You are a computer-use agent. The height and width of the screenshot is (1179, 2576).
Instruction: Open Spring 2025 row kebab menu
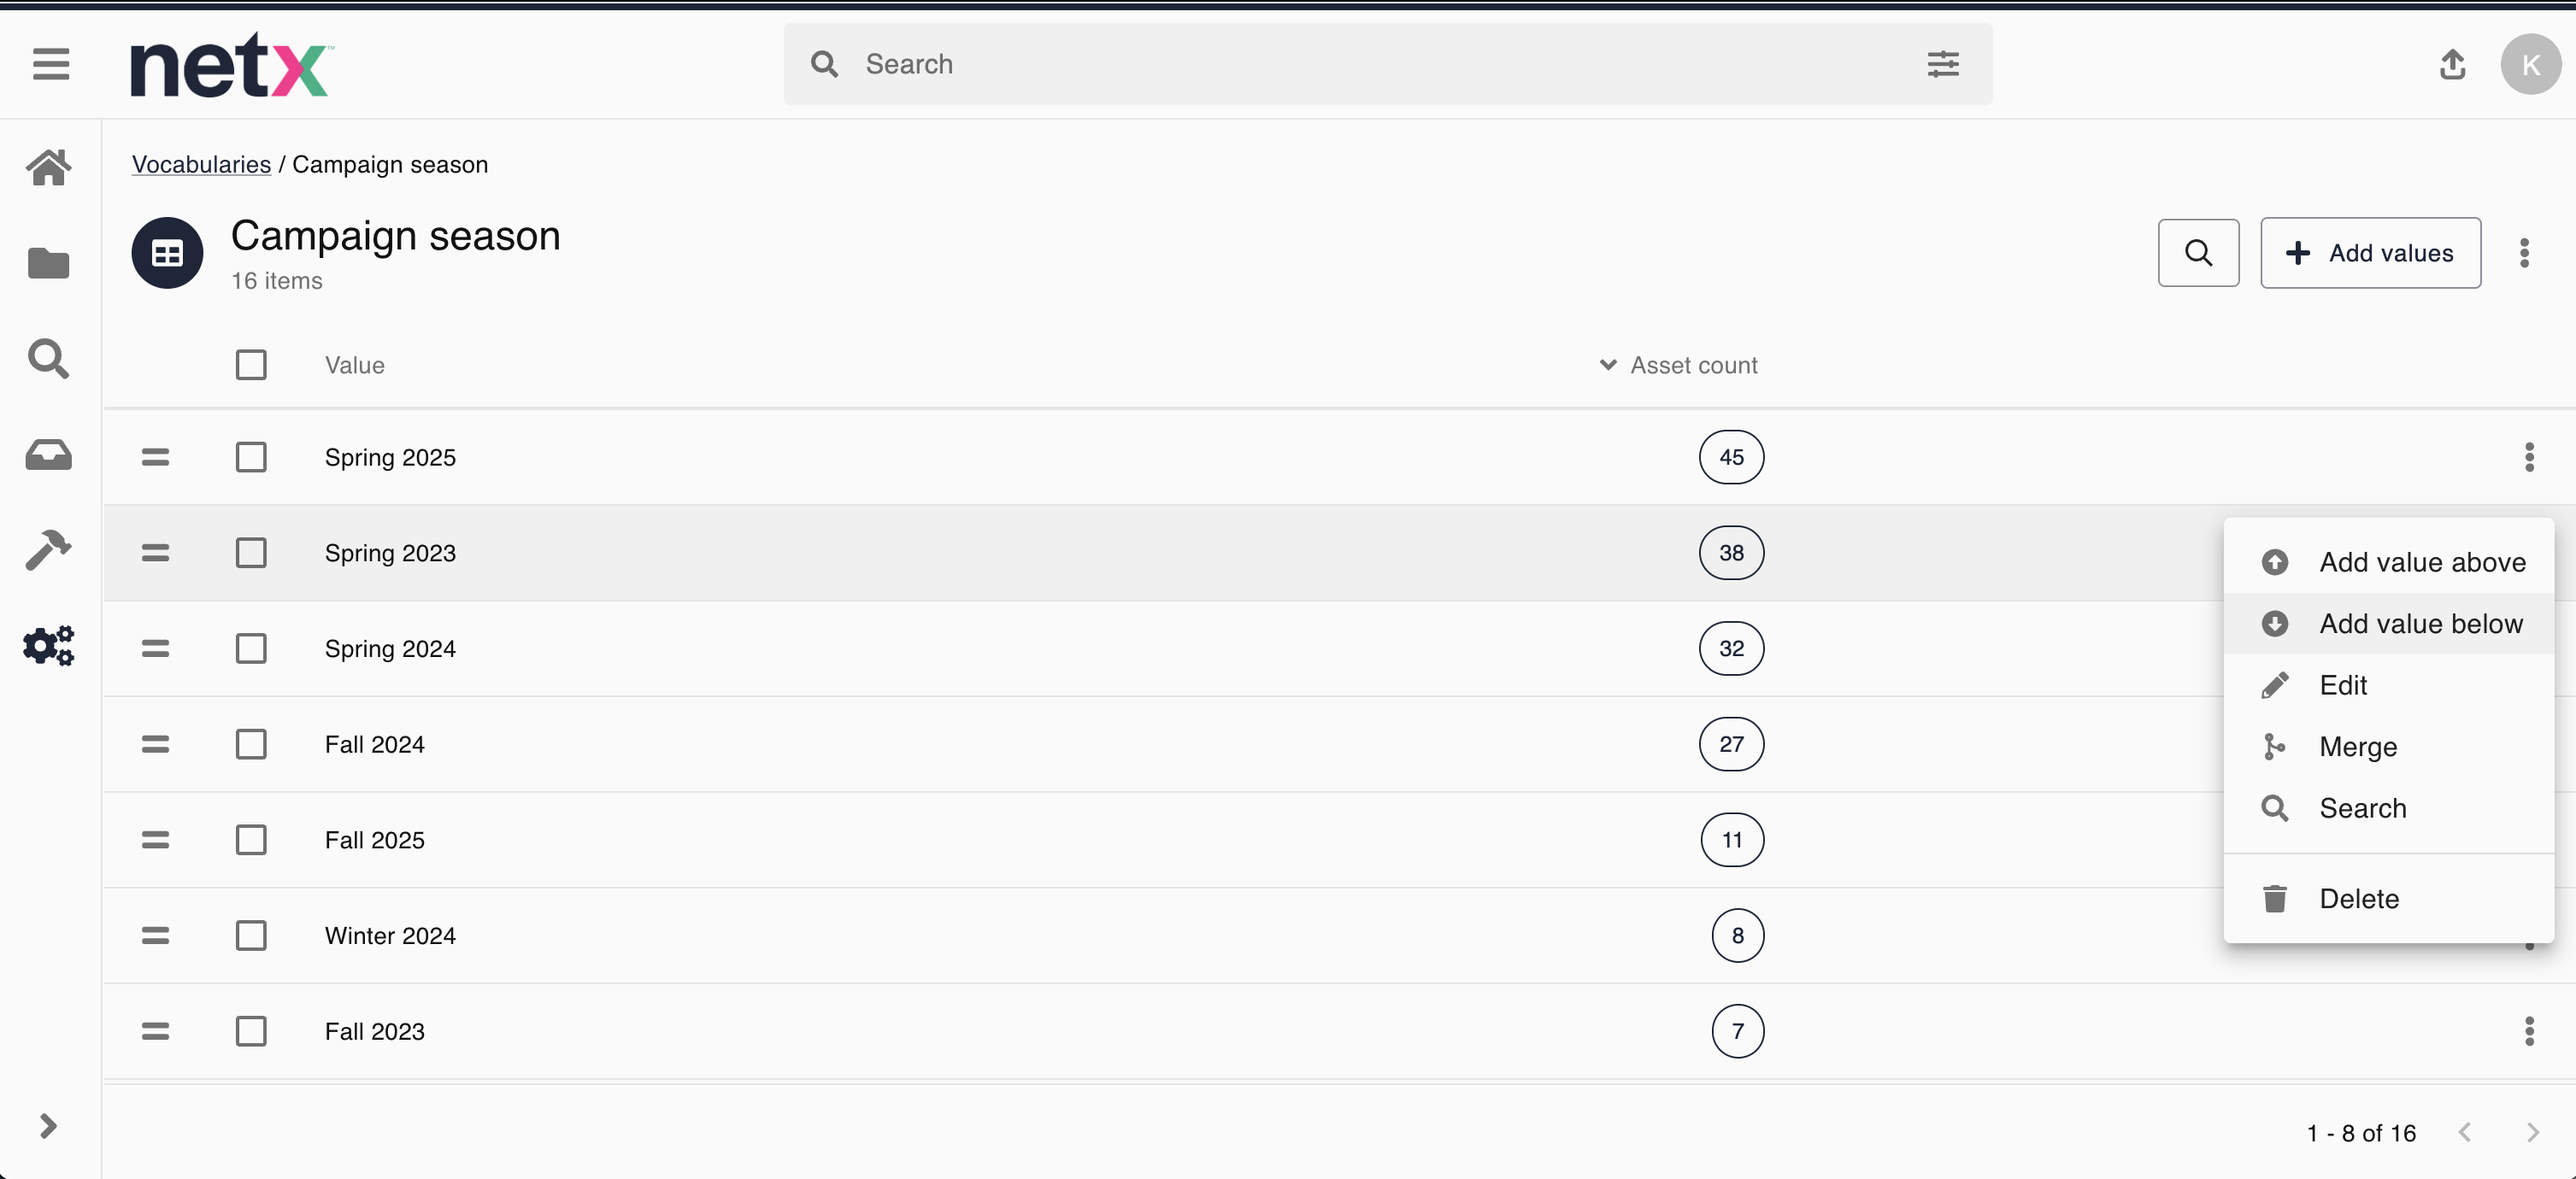(x=2528, y=457)
